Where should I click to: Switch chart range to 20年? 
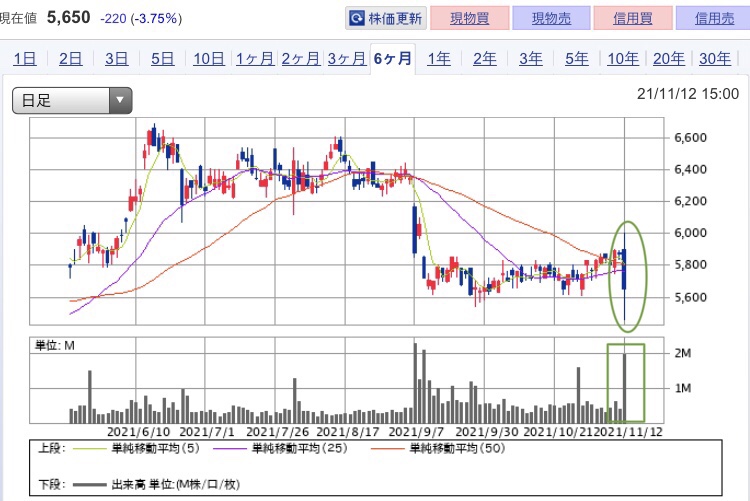[x=669, y=59]
